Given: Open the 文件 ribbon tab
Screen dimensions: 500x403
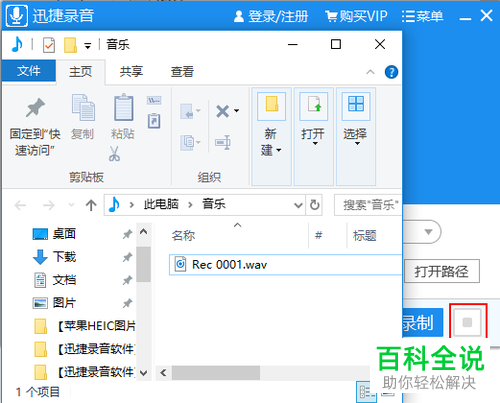Looking at the screenshot, I should (x=29, y=71).
